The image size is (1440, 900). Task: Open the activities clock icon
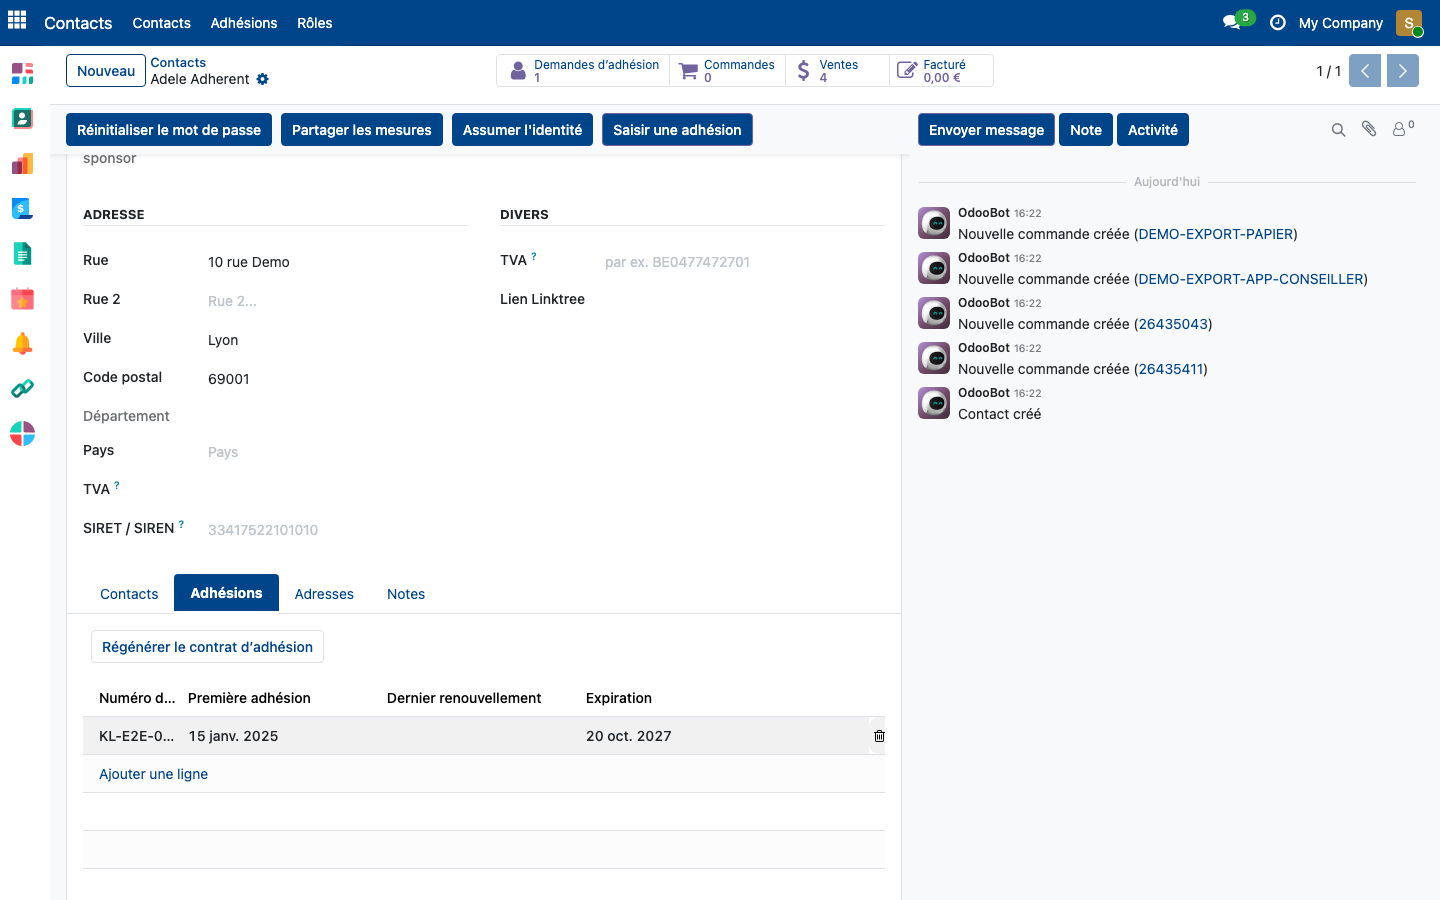[1277, 22]
